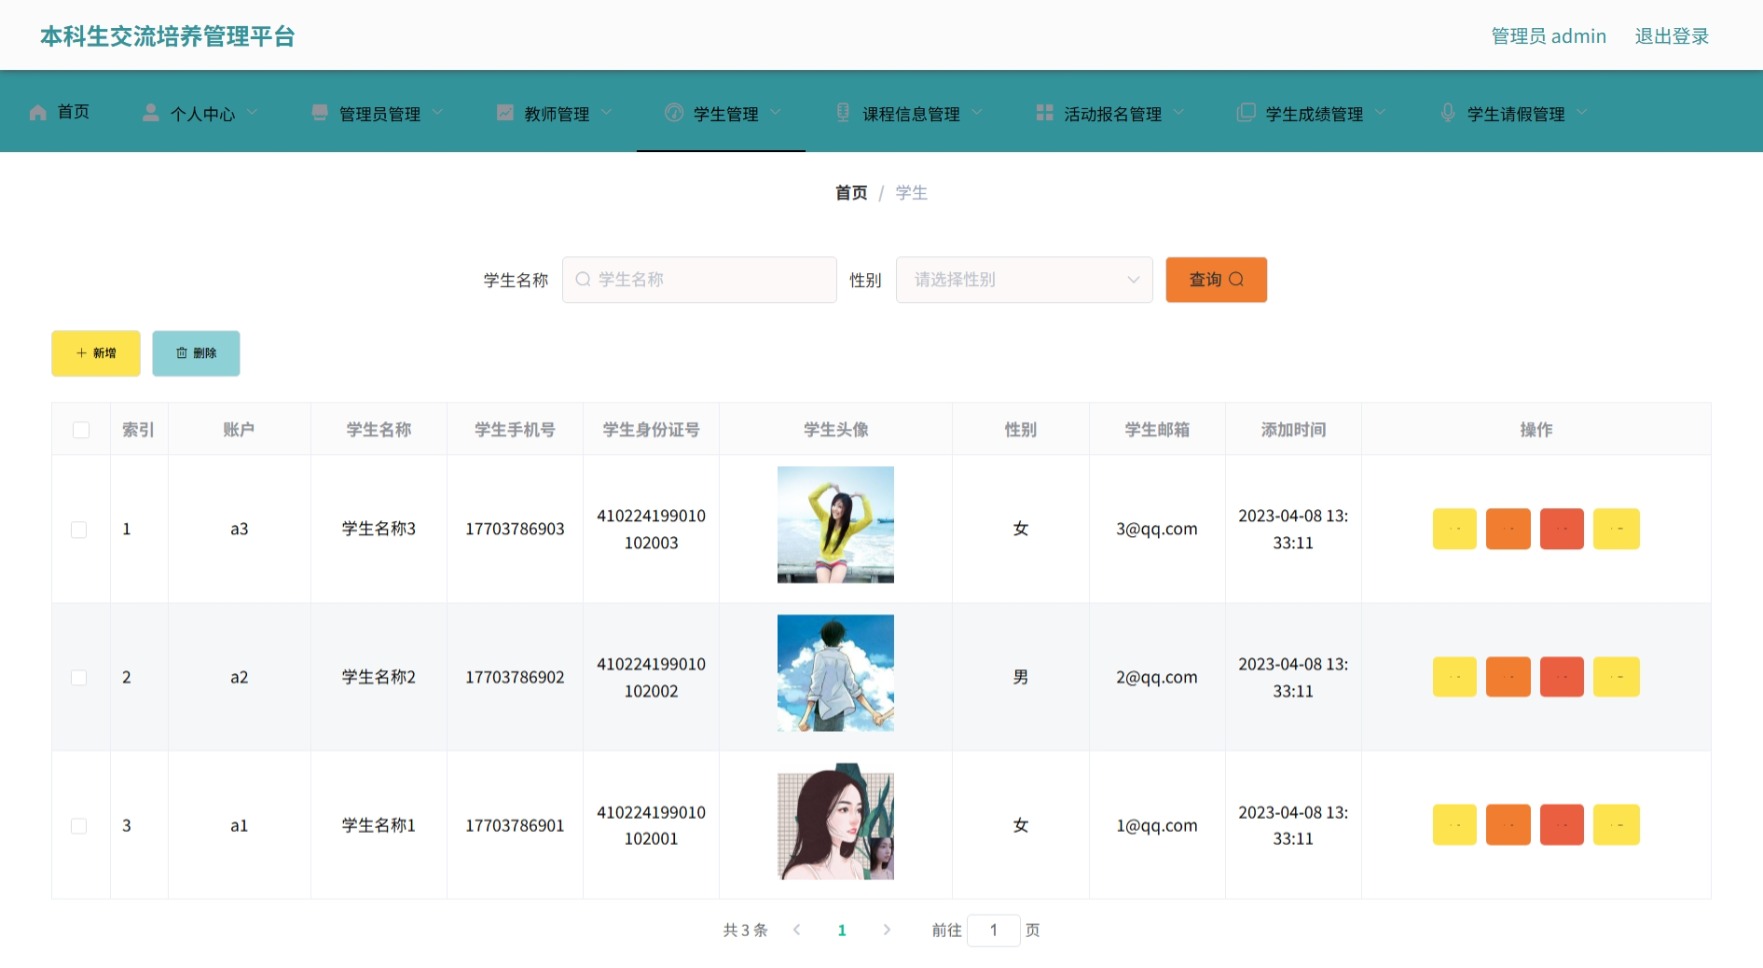Click the yellow 新增 add button
This screenshot has width=1763, height=968.
point(96,353)
